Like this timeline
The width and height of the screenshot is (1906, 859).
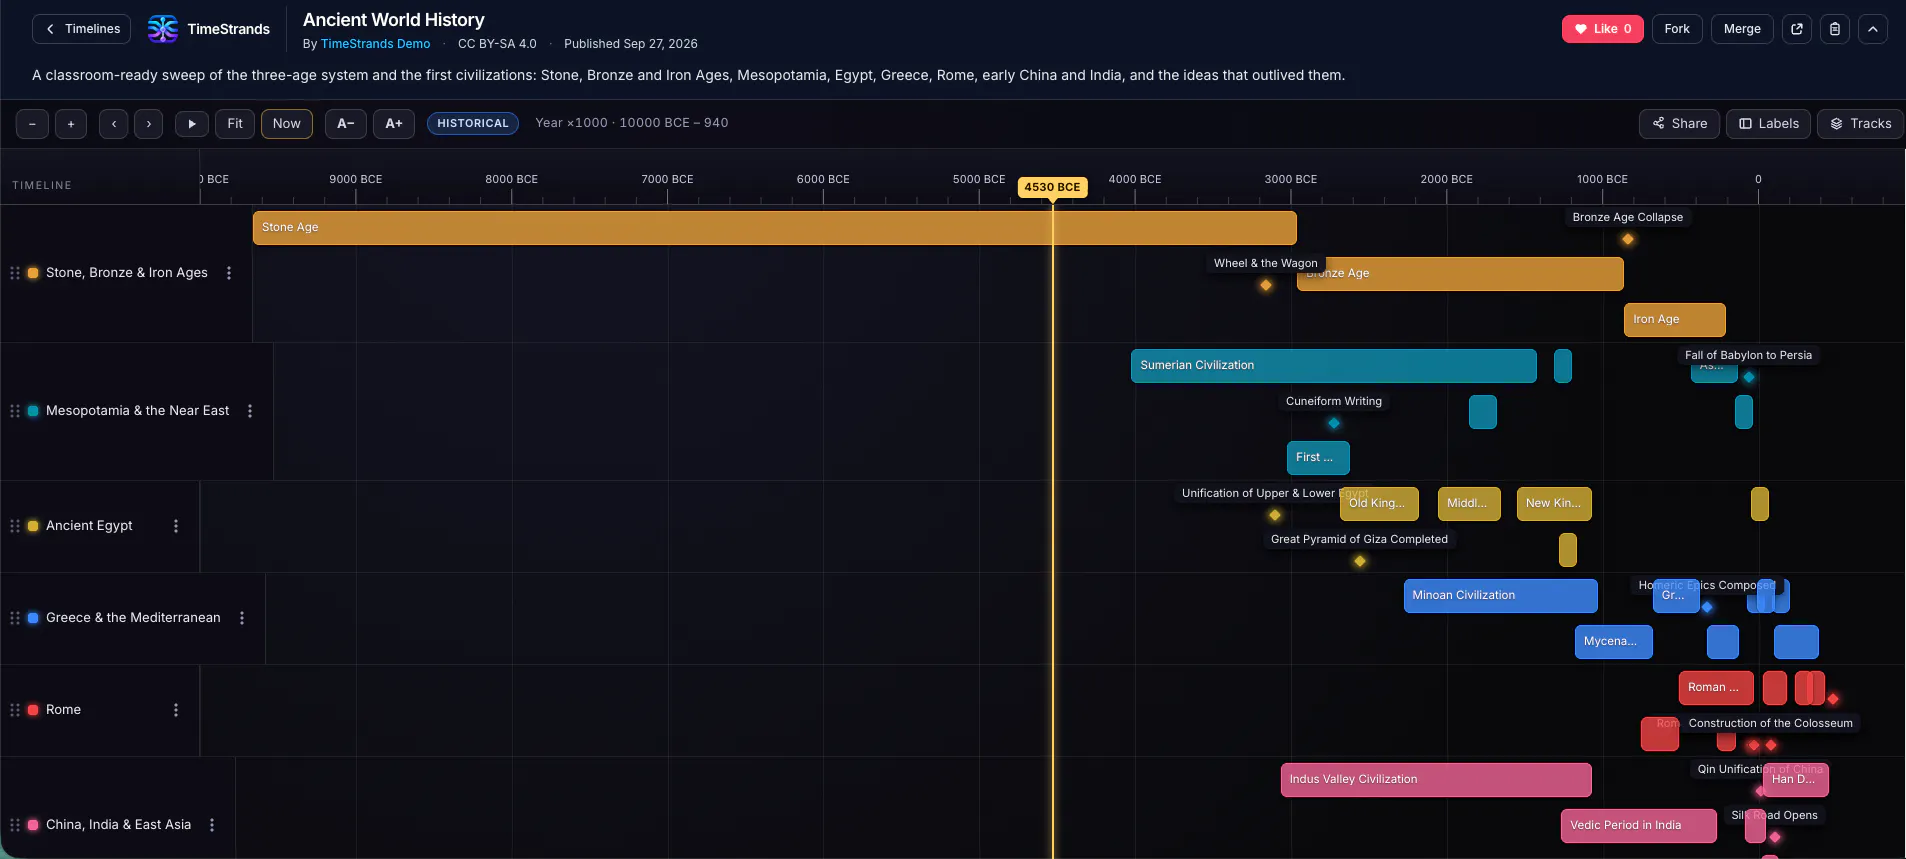click(x=1603, y=29)
